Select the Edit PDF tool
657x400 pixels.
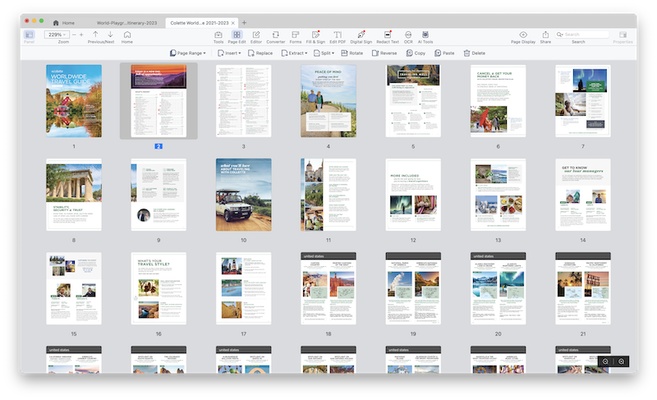(x=337, y=35)
